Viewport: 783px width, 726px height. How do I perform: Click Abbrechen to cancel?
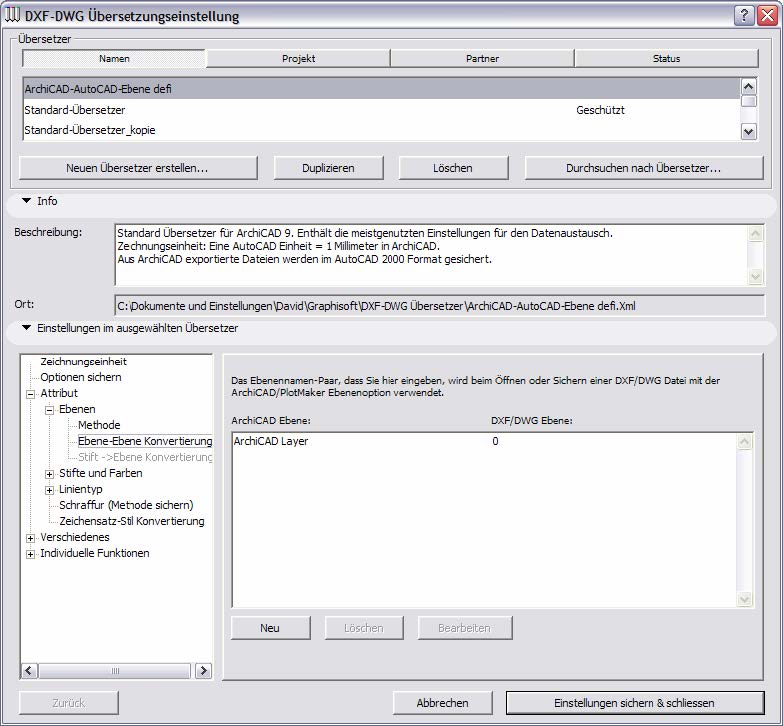point(442,703)
